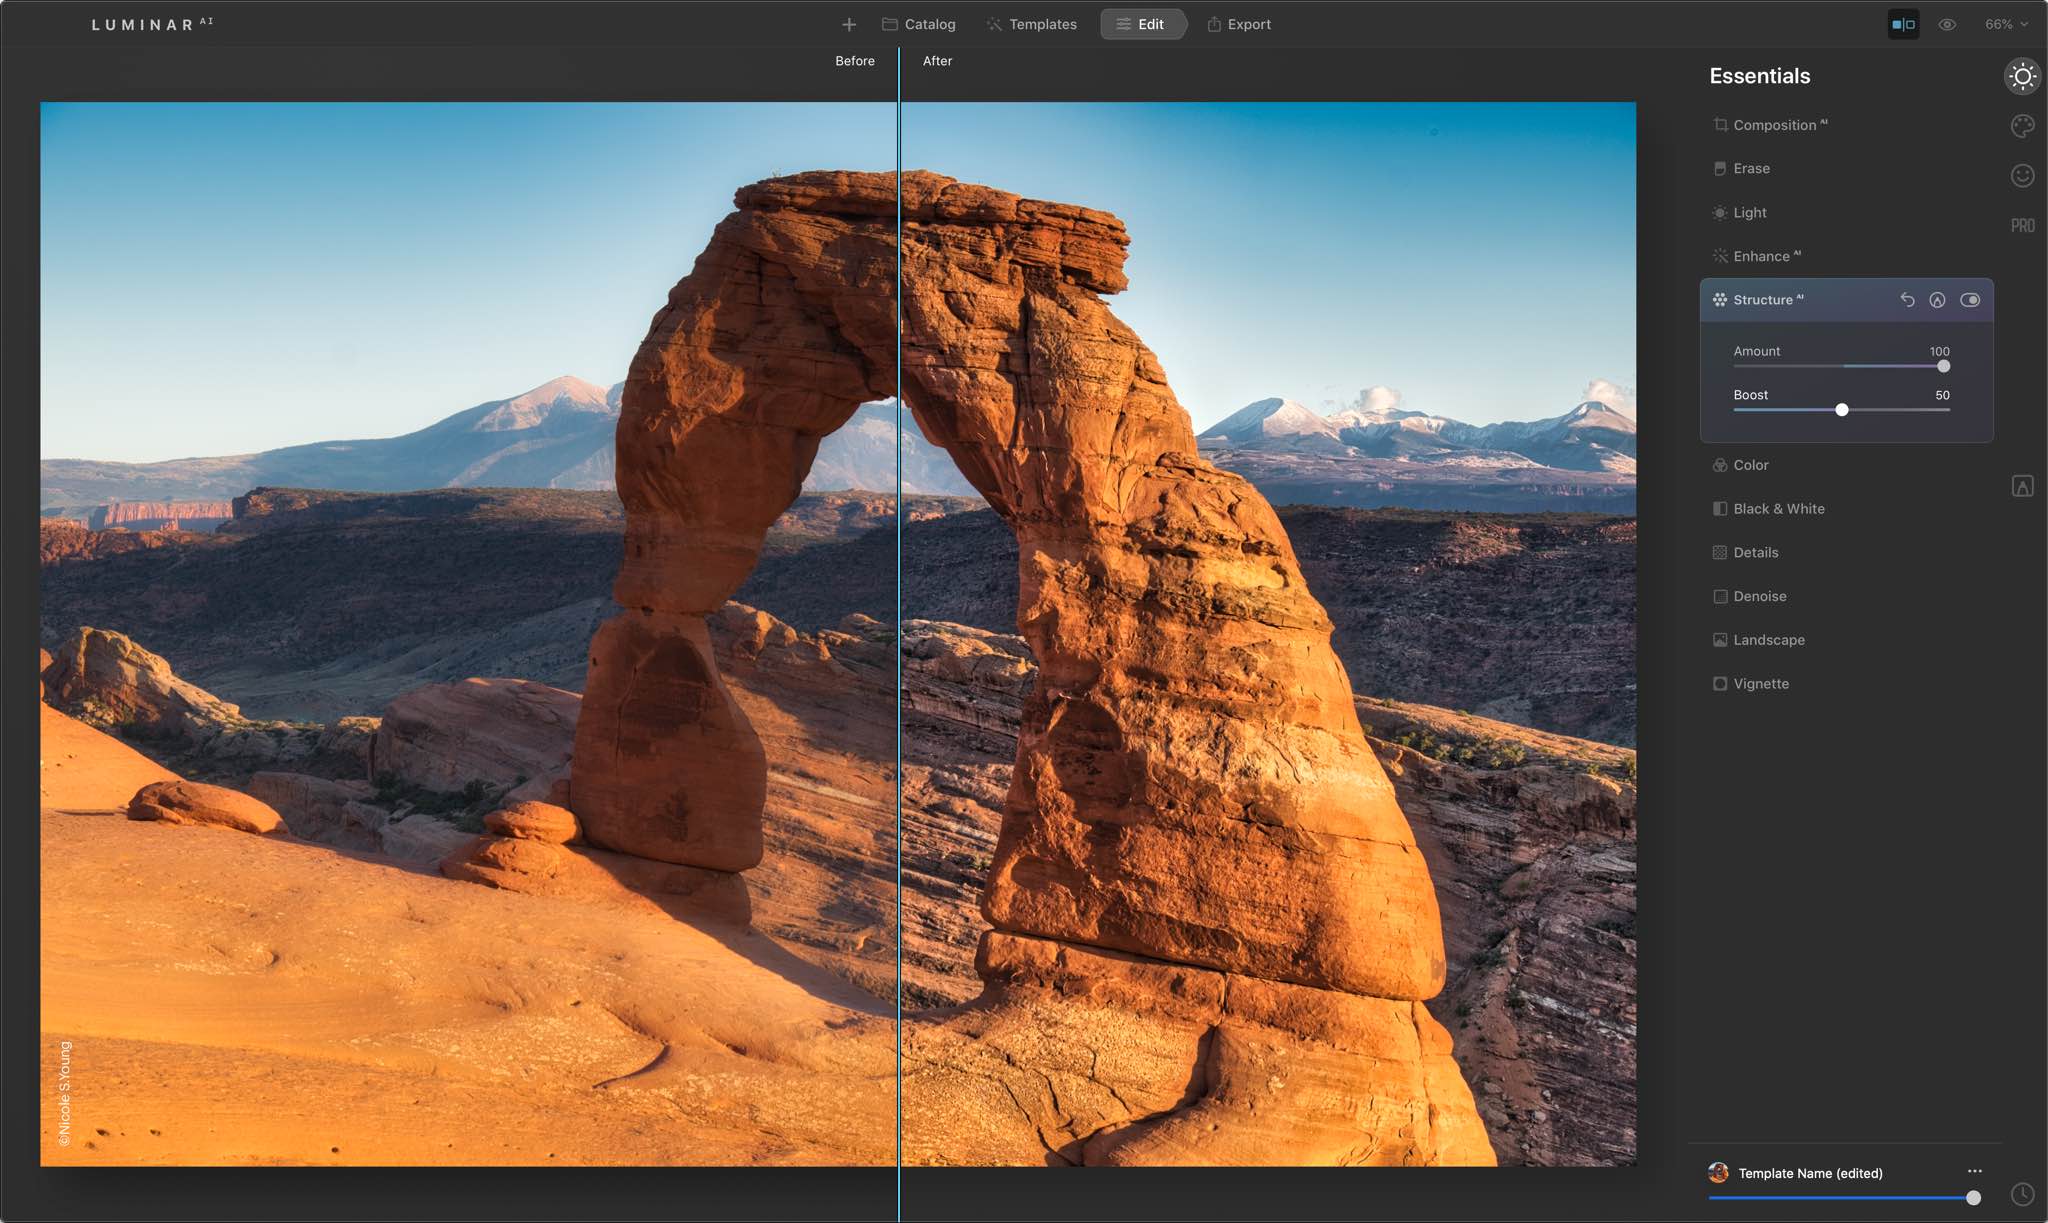Click the Before view label

(x=853, y=61)
